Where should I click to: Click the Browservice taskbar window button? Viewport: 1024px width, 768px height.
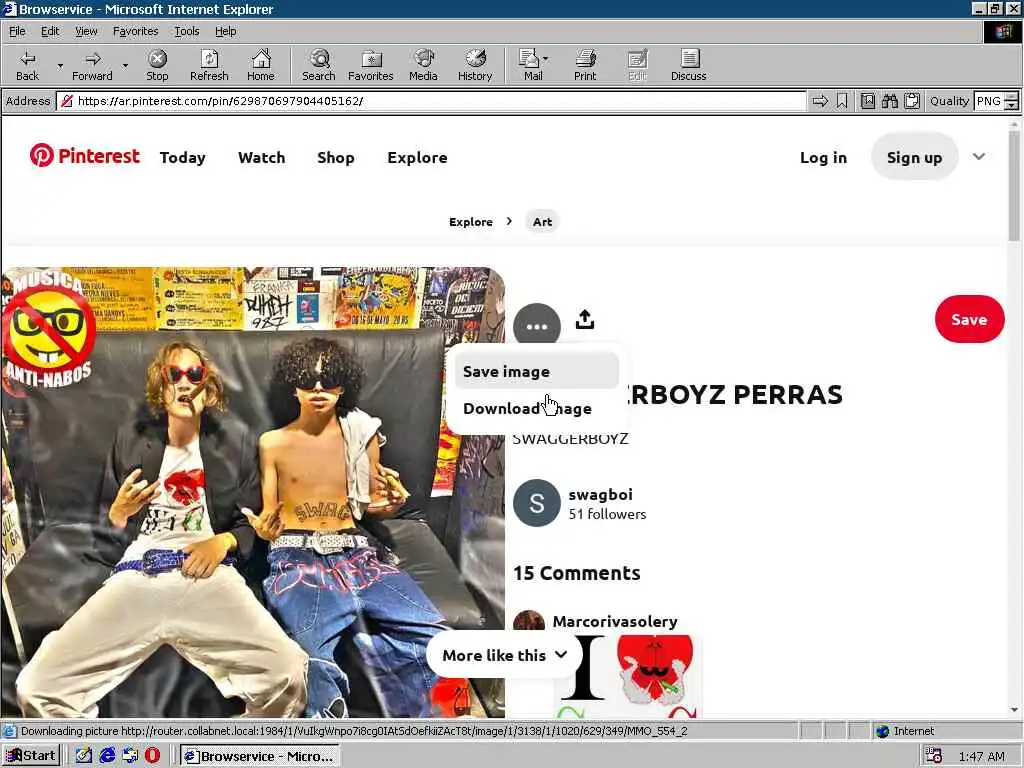click(x=260, y=756)
